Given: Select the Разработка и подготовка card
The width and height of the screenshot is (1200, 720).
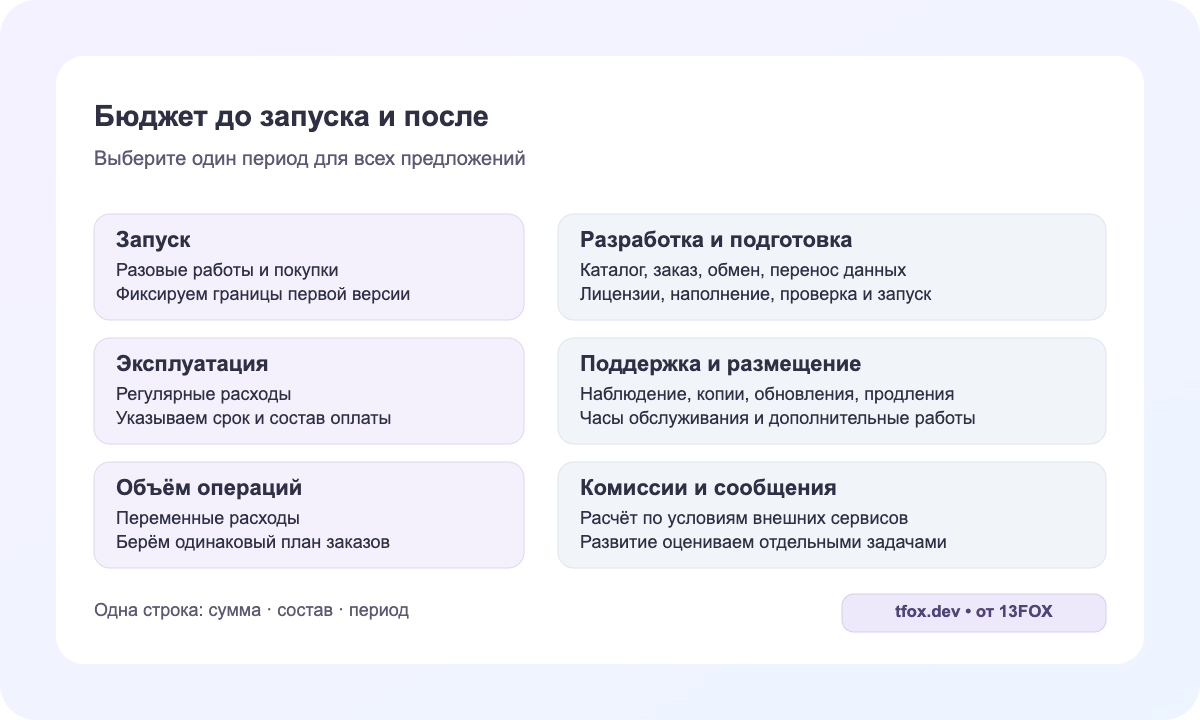Looking at the screenshot, I should coord(832,267).
